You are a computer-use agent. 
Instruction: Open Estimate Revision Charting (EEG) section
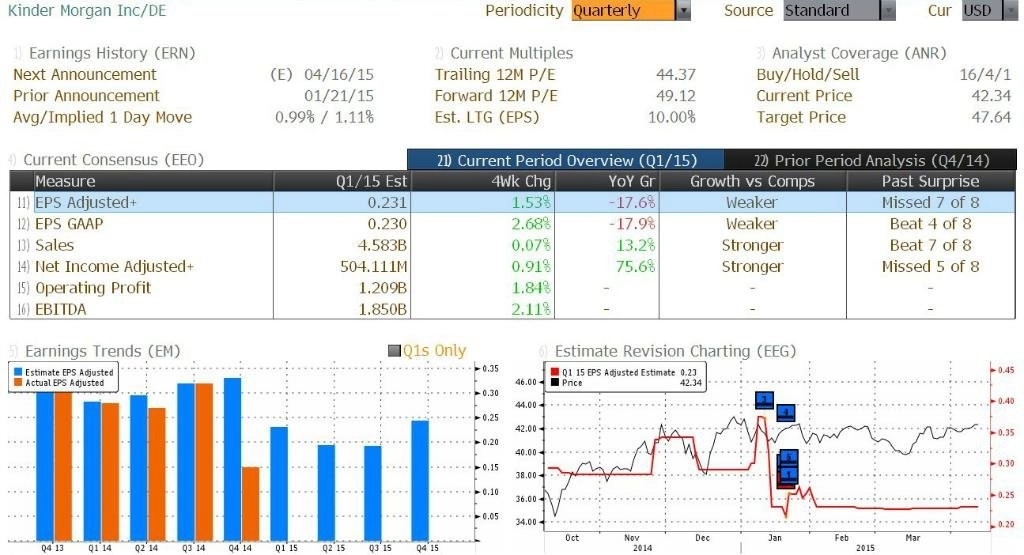(x=675, y=351)
